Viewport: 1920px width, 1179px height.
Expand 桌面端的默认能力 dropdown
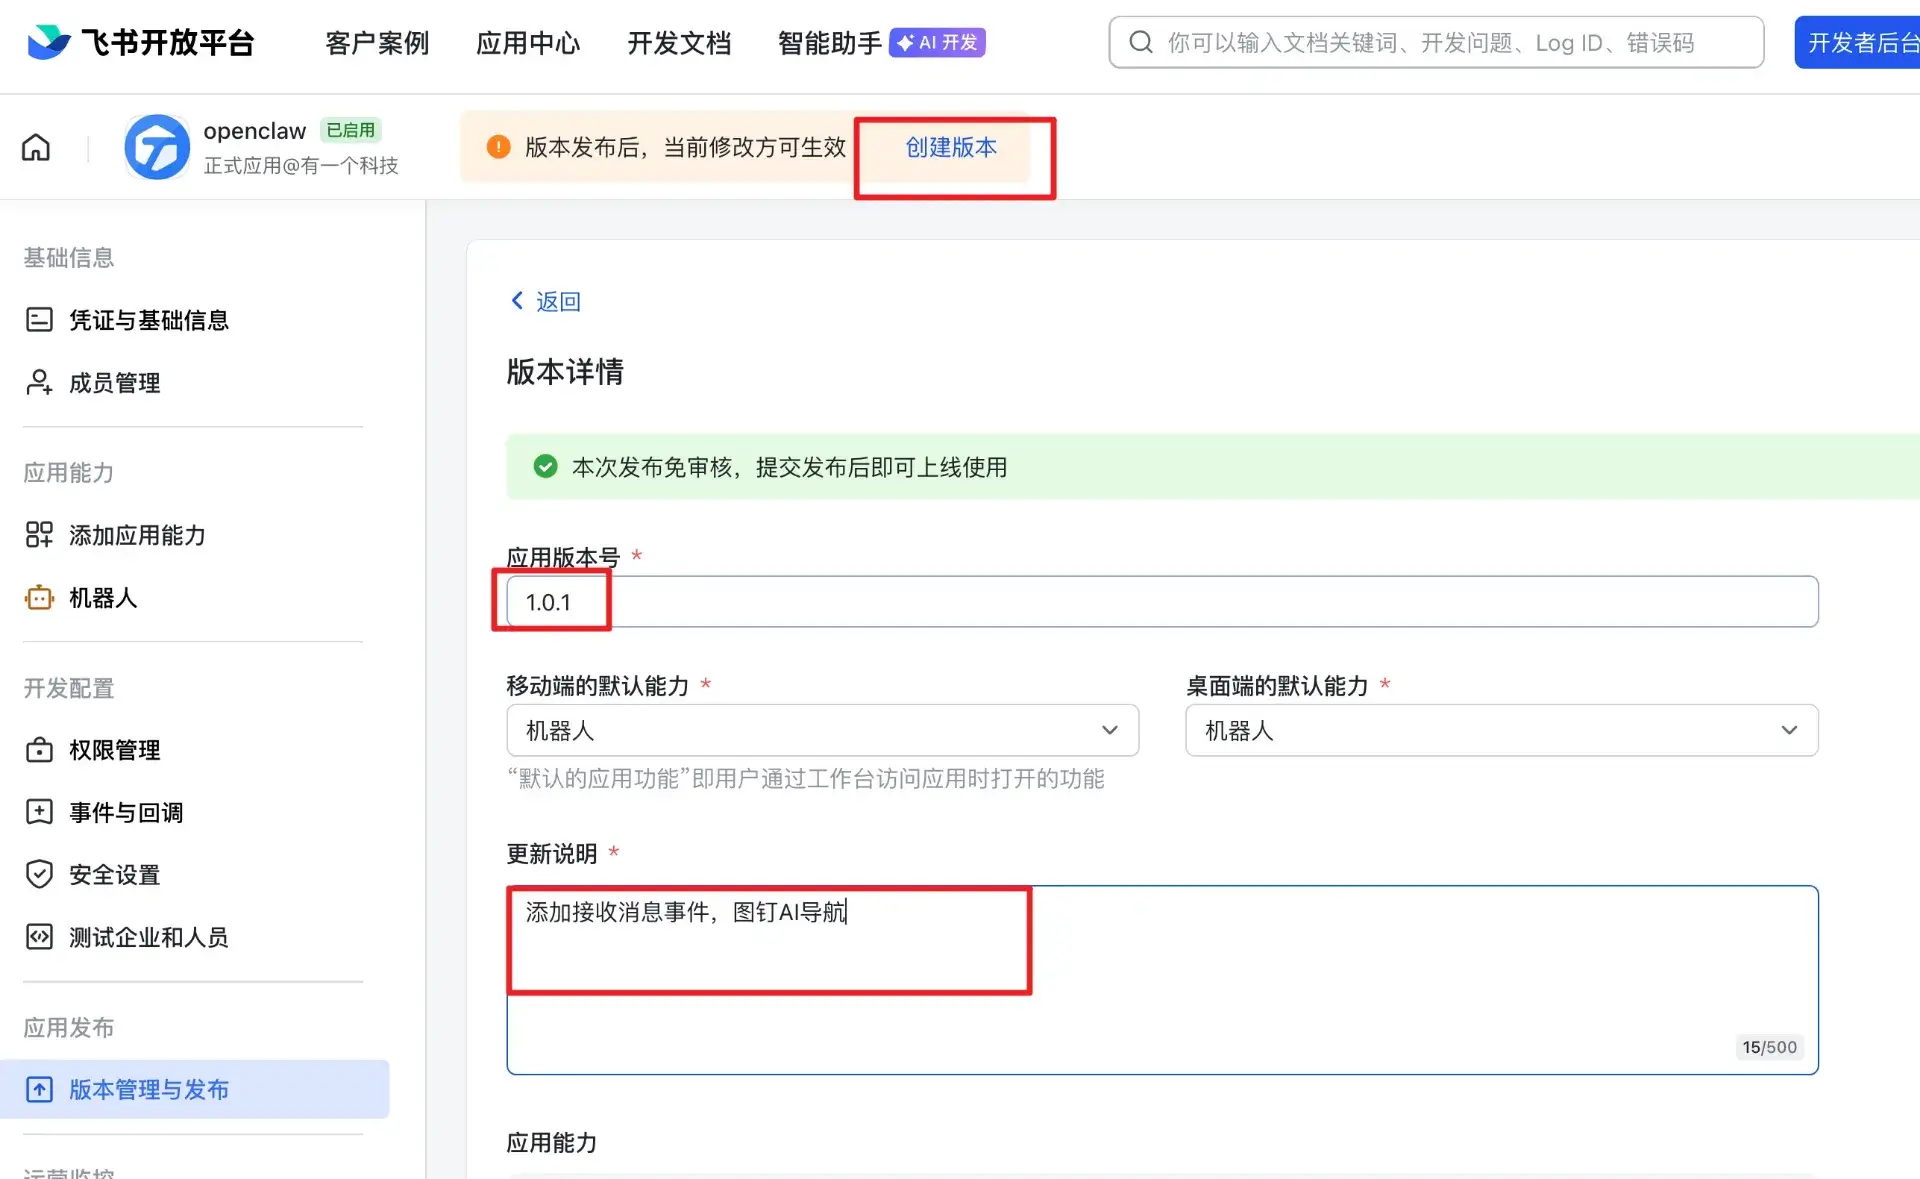pyautogui.click(x=1501, y=731)
